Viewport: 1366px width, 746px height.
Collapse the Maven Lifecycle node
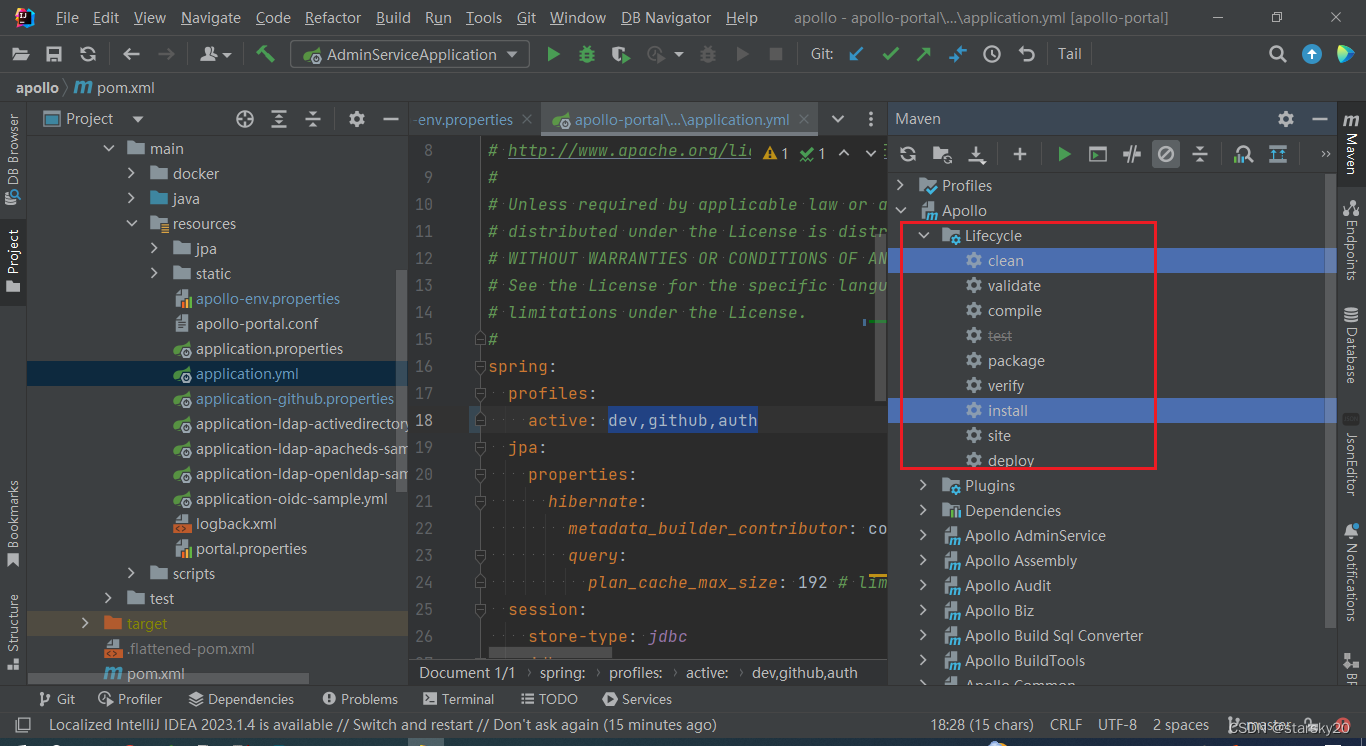point(924,235)
